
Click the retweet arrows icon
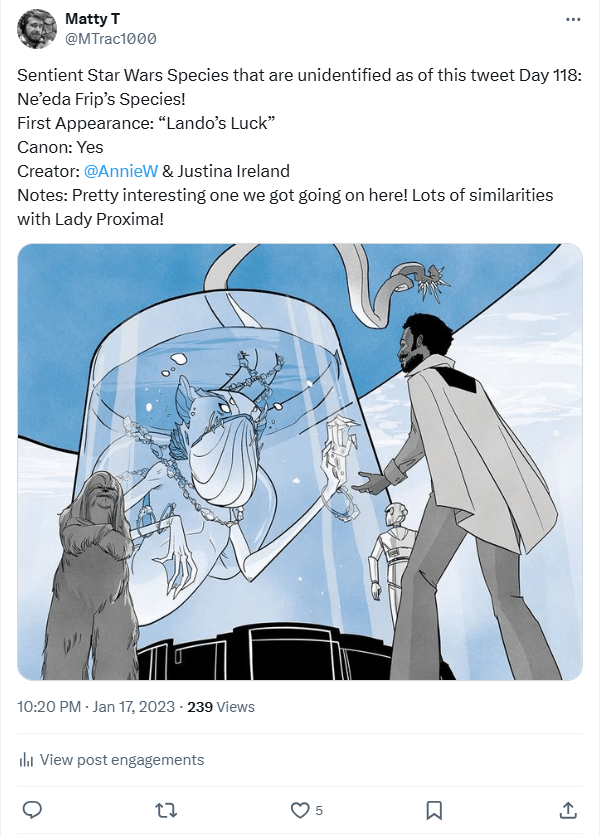(166, 811)
